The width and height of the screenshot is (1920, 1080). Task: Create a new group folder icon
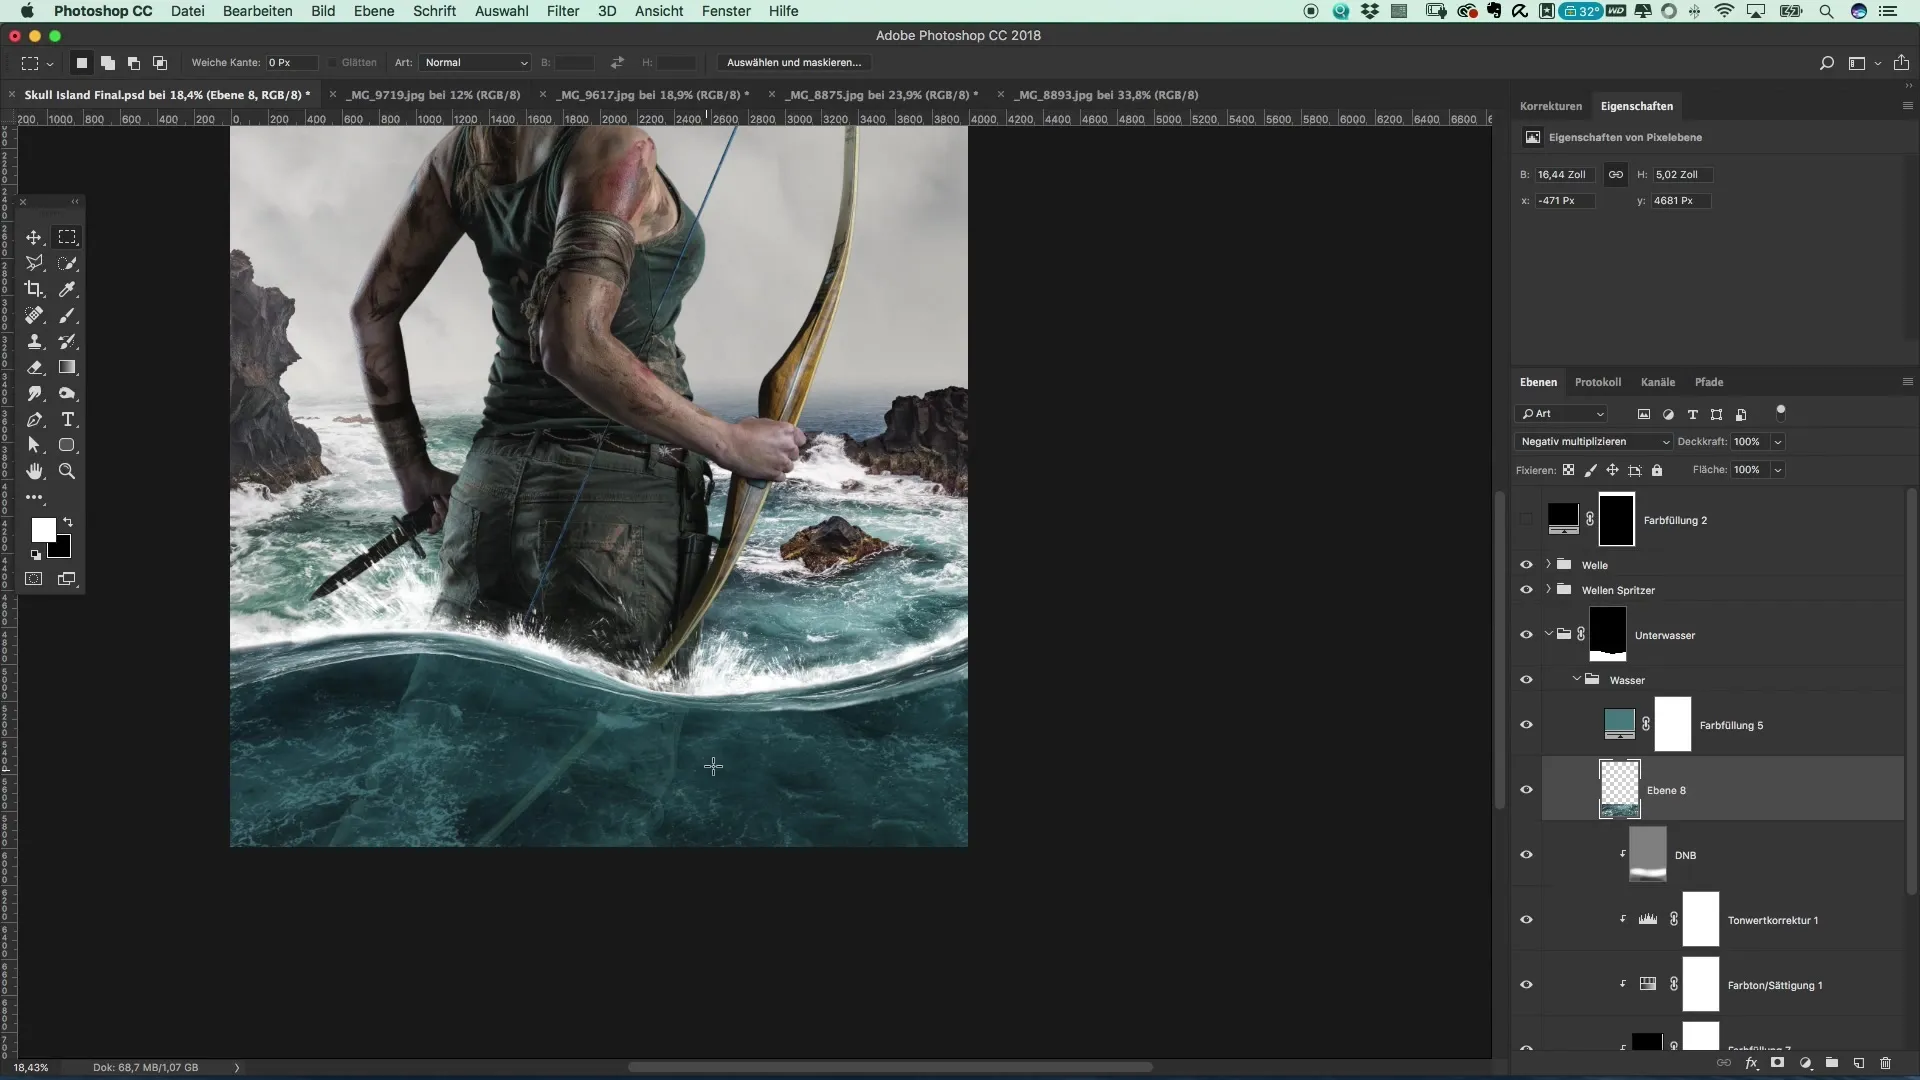[x=1831, y=1063]
